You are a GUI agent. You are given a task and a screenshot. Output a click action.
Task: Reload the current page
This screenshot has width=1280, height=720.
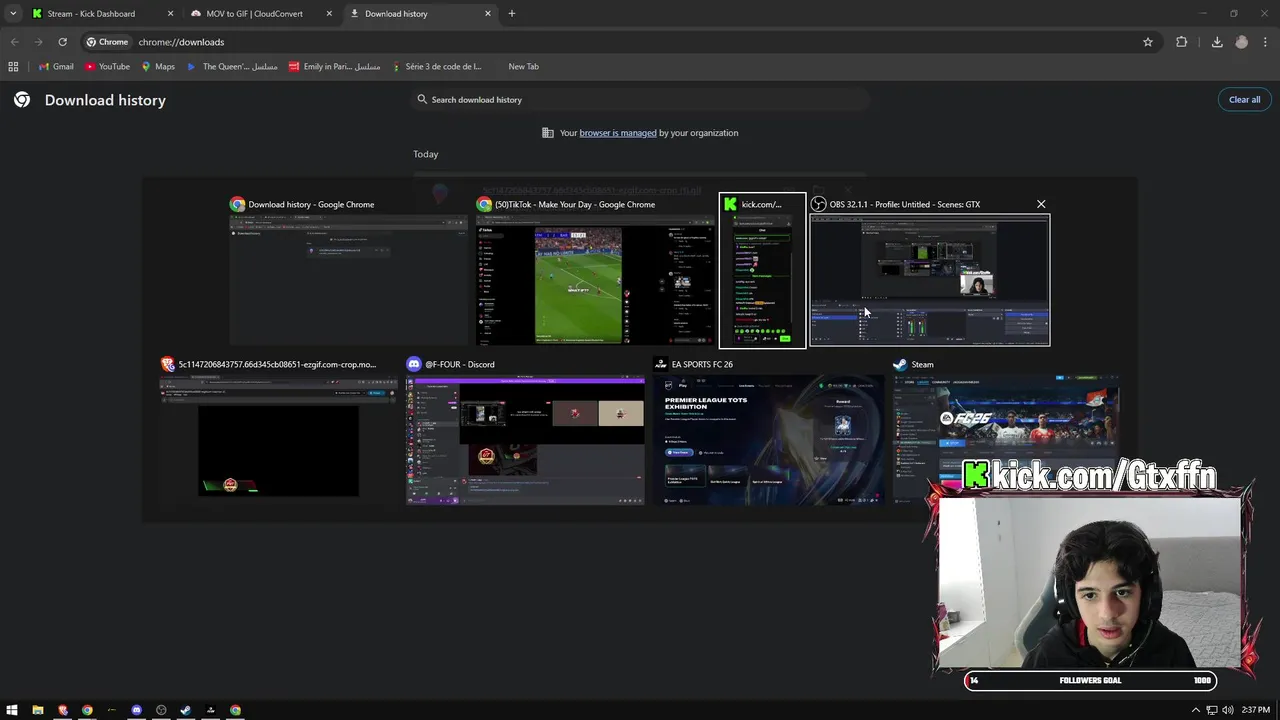pyautogui.click(x=62, y=42)
